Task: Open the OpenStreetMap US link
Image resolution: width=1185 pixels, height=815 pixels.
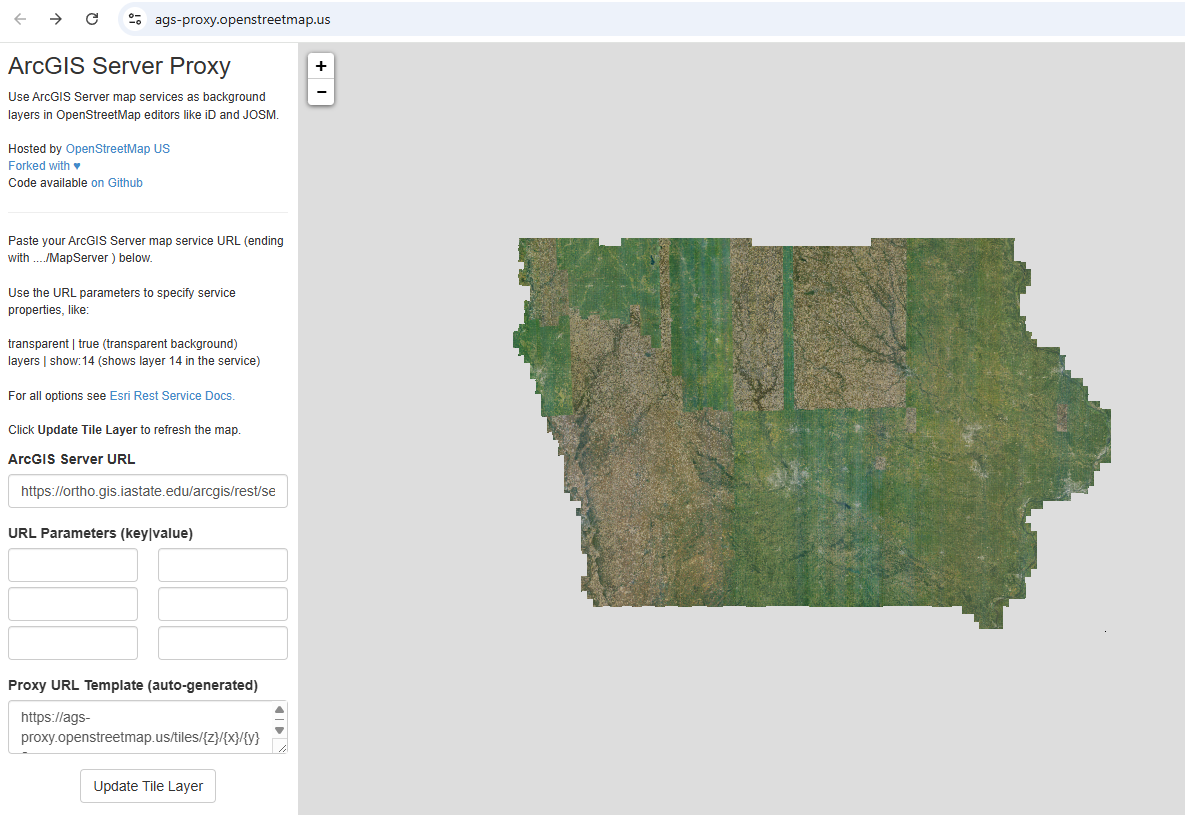Action: 117,149
